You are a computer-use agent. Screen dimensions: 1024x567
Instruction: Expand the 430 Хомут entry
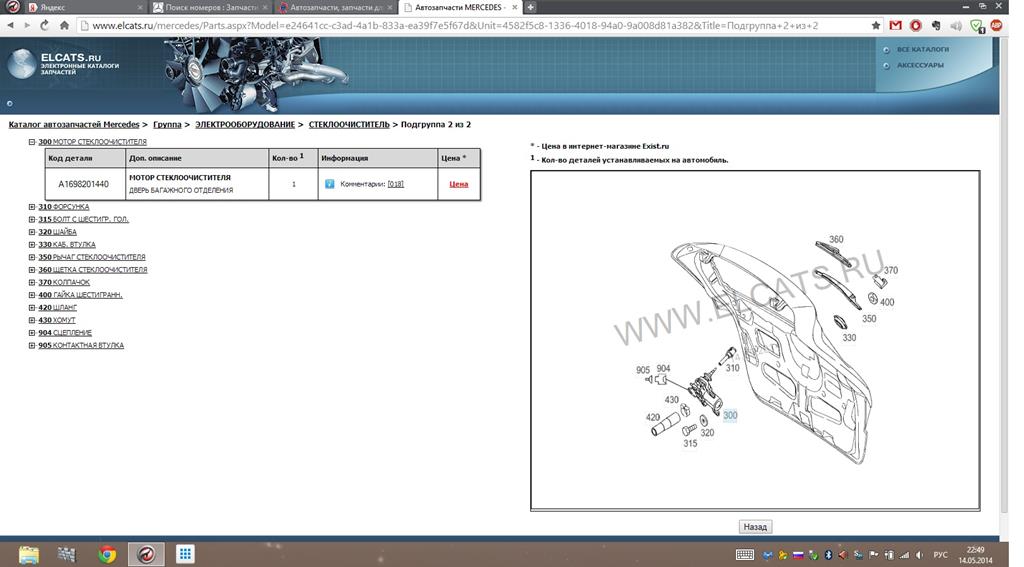32,320
